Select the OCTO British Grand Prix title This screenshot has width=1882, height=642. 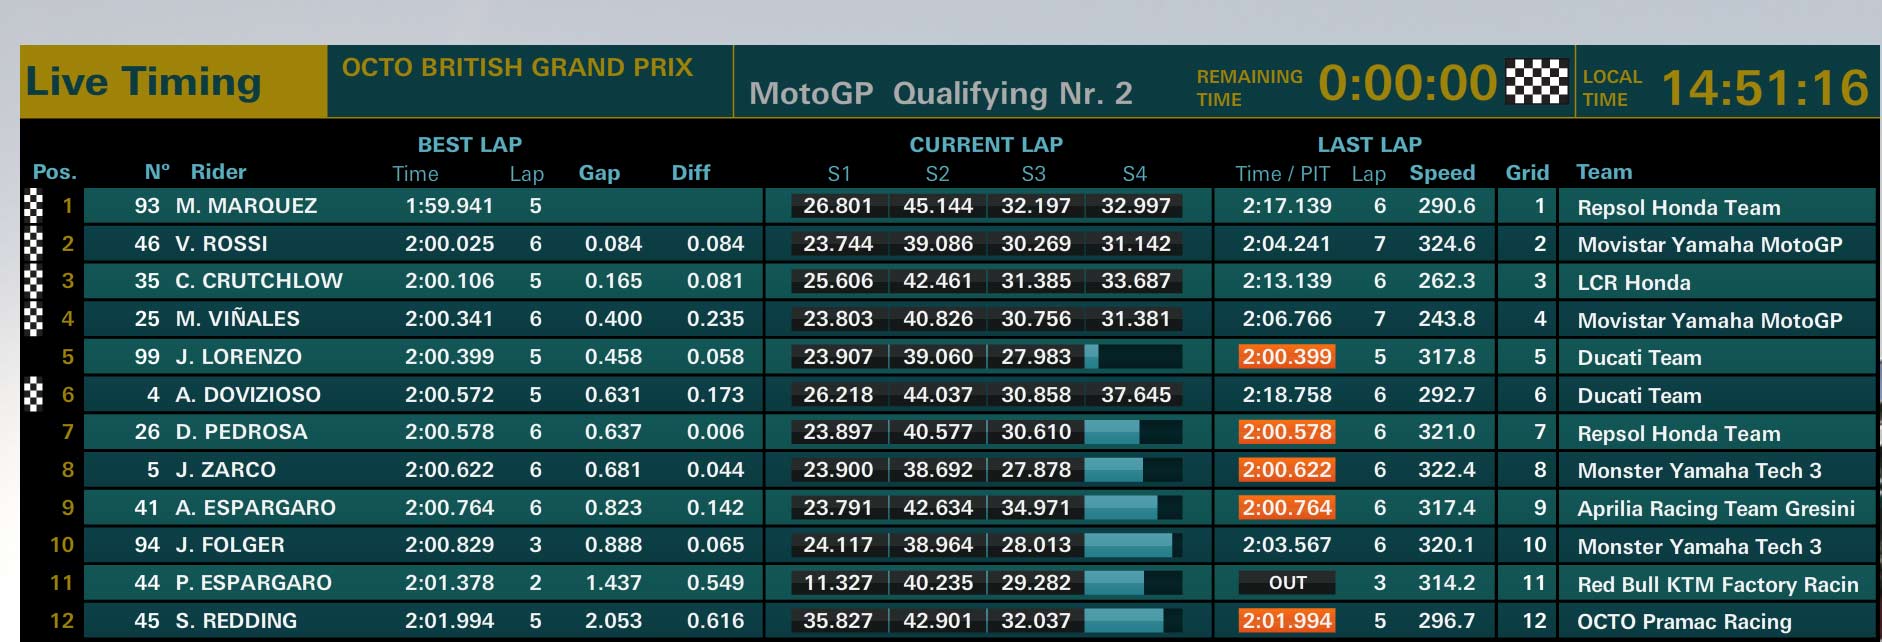517,67
